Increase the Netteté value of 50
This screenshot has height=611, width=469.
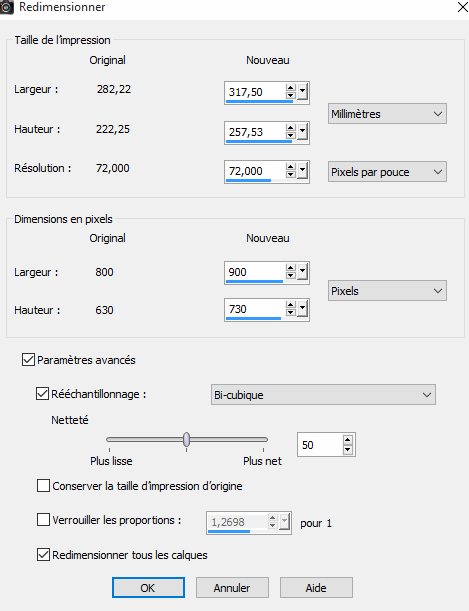347,440
